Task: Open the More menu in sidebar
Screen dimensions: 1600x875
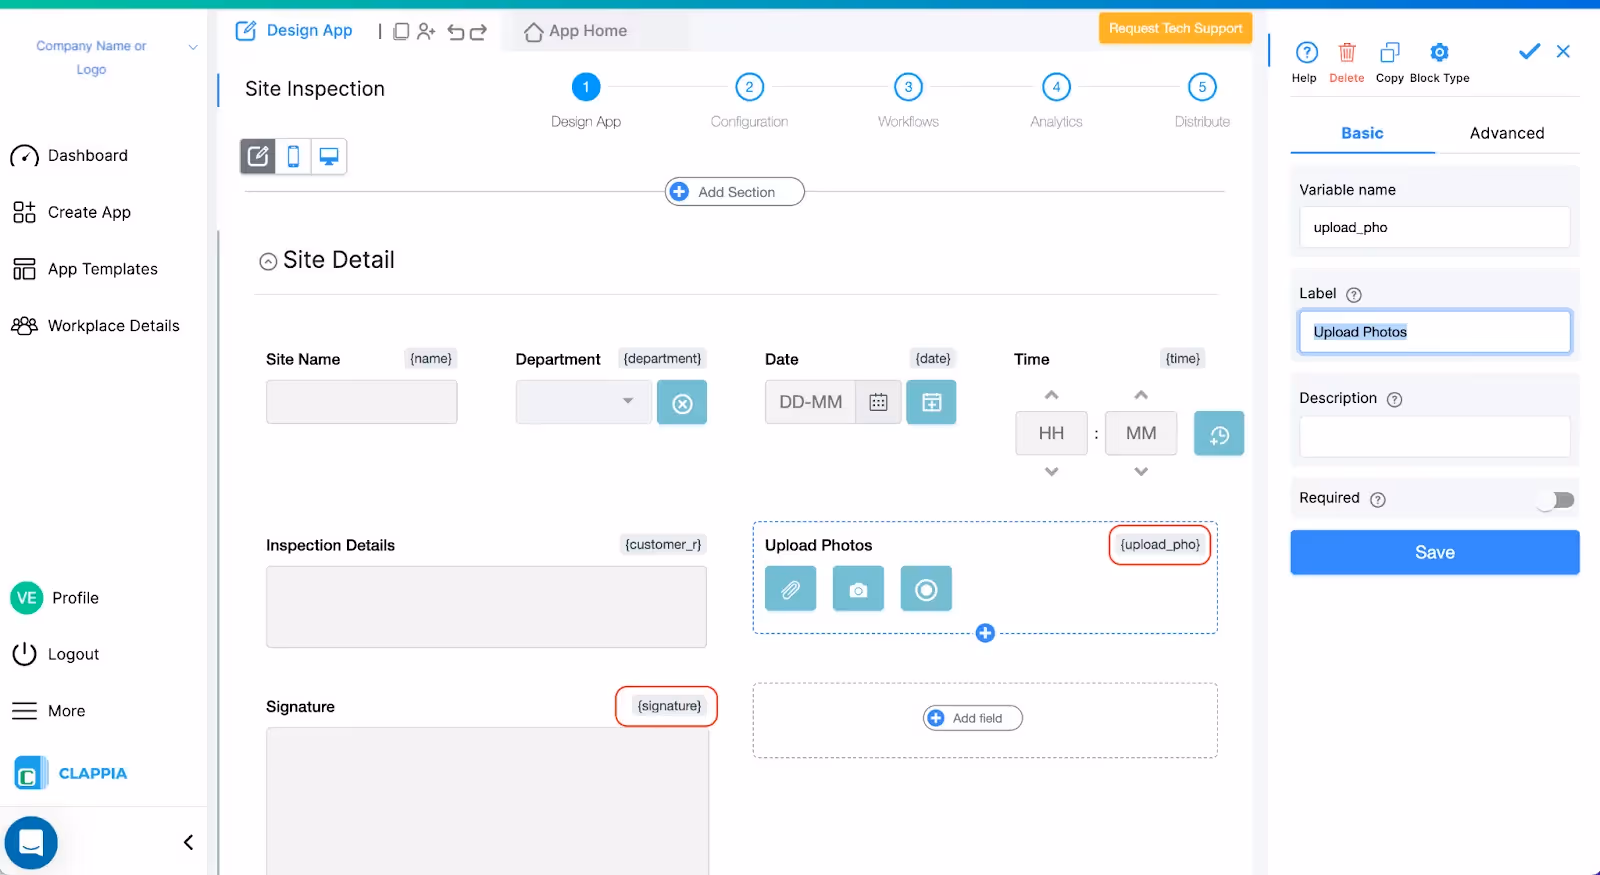Action: point(49,711)
